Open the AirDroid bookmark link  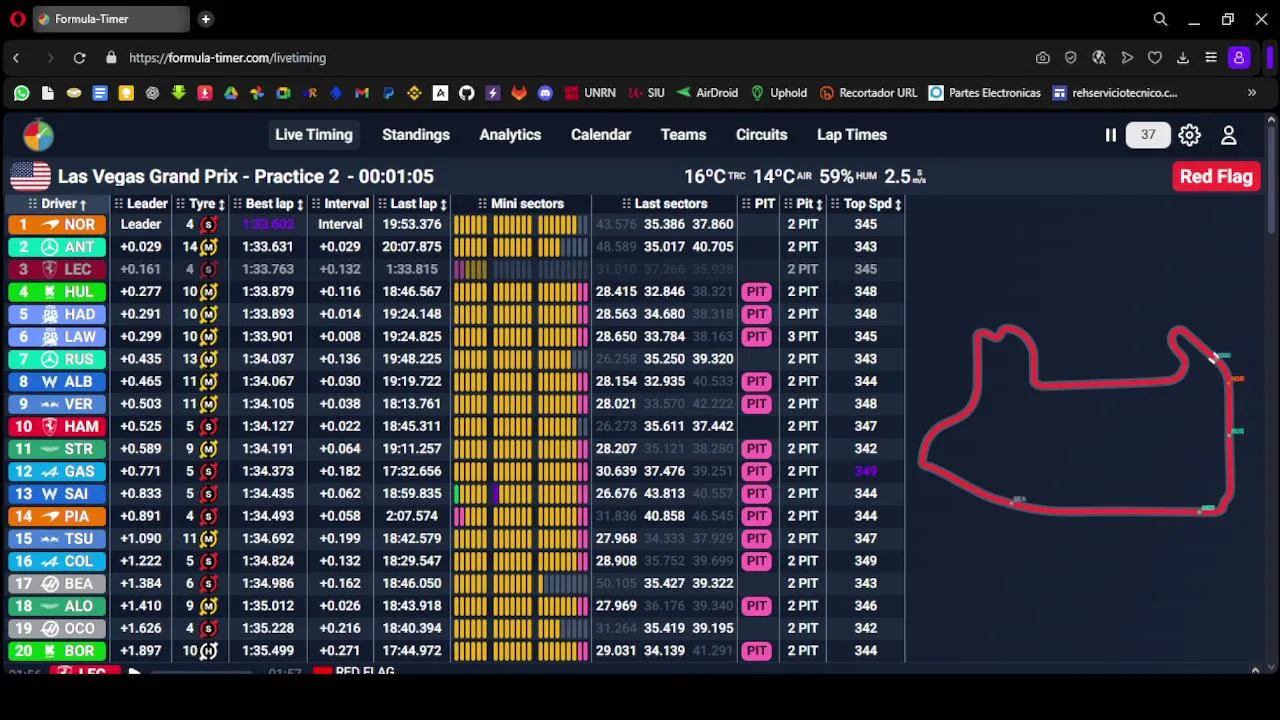coord(707,93)
